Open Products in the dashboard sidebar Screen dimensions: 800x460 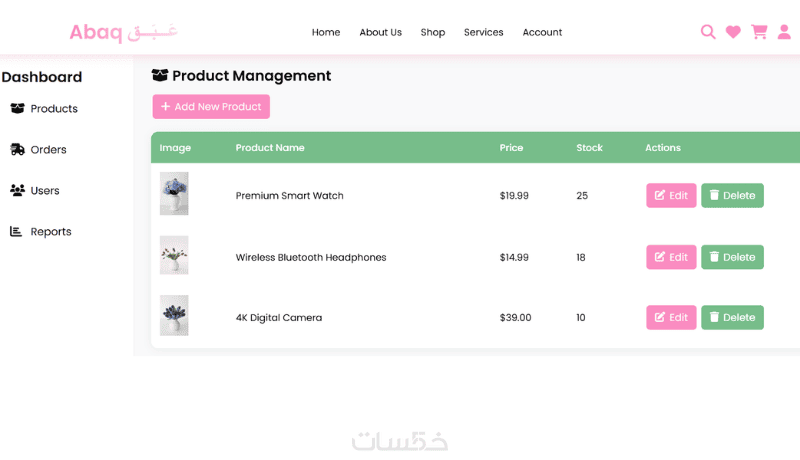44,109
